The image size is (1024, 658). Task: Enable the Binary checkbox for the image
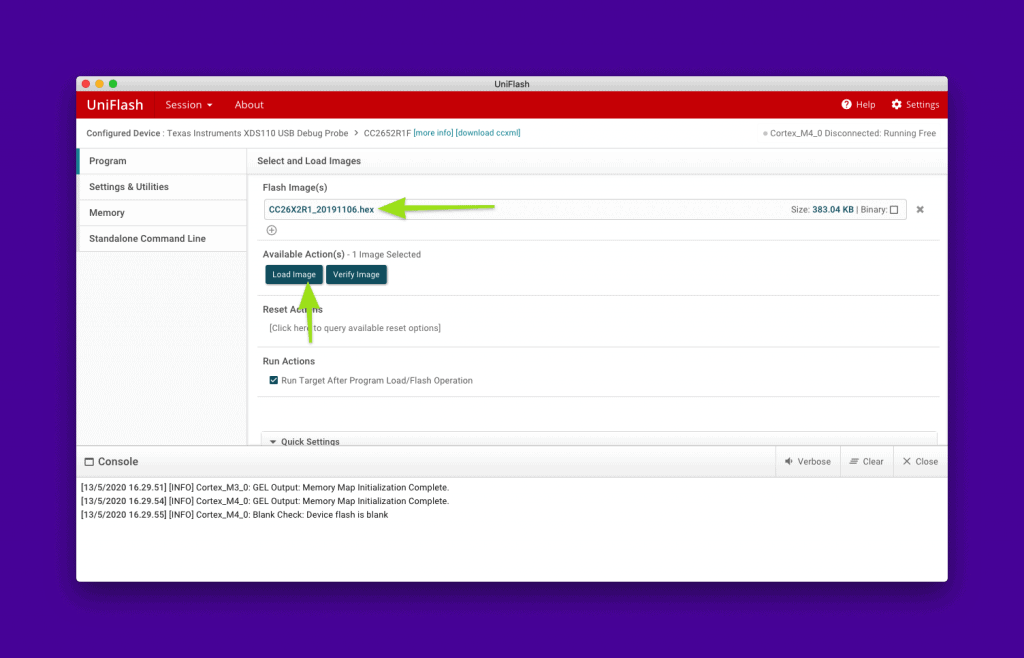894,210
